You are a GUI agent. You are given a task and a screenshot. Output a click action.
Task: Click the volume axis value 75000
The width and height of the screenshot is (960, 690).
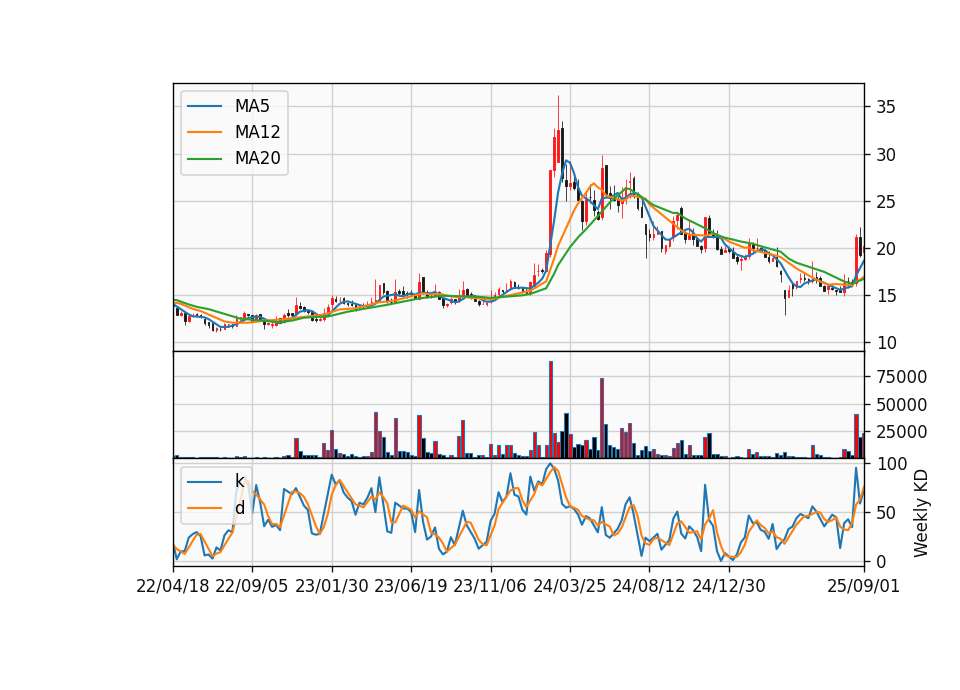(x=901, y=377)
